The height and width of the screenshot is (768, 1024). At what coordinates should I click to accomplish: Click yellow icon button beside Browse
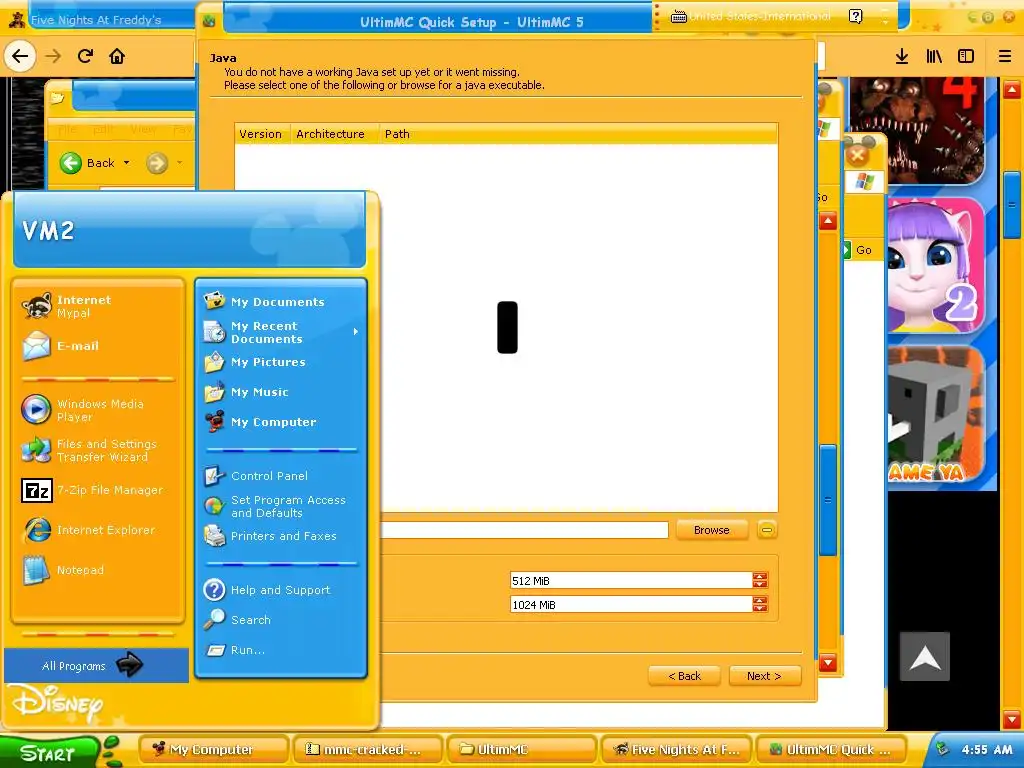(767, 530)
